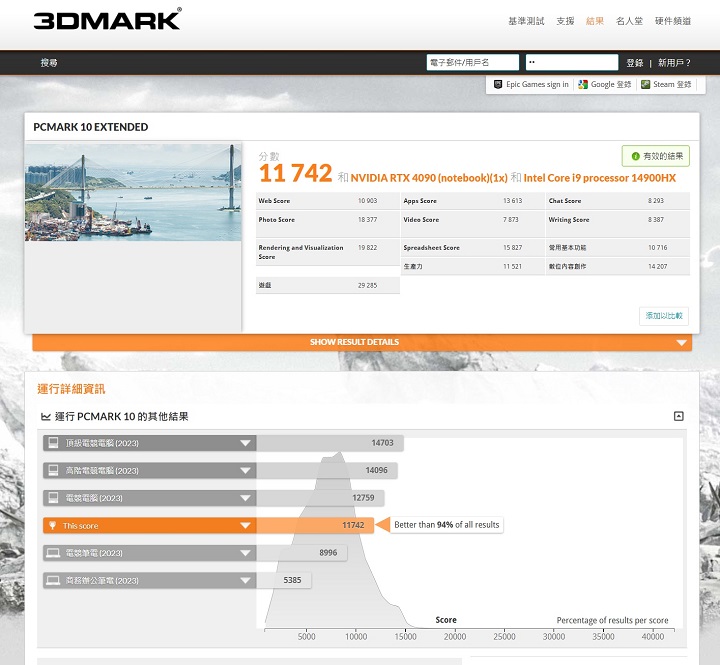Collapse the PCMark 10 results section icon
The width and height of the screenshot is (720, 665).
(679, 416)
